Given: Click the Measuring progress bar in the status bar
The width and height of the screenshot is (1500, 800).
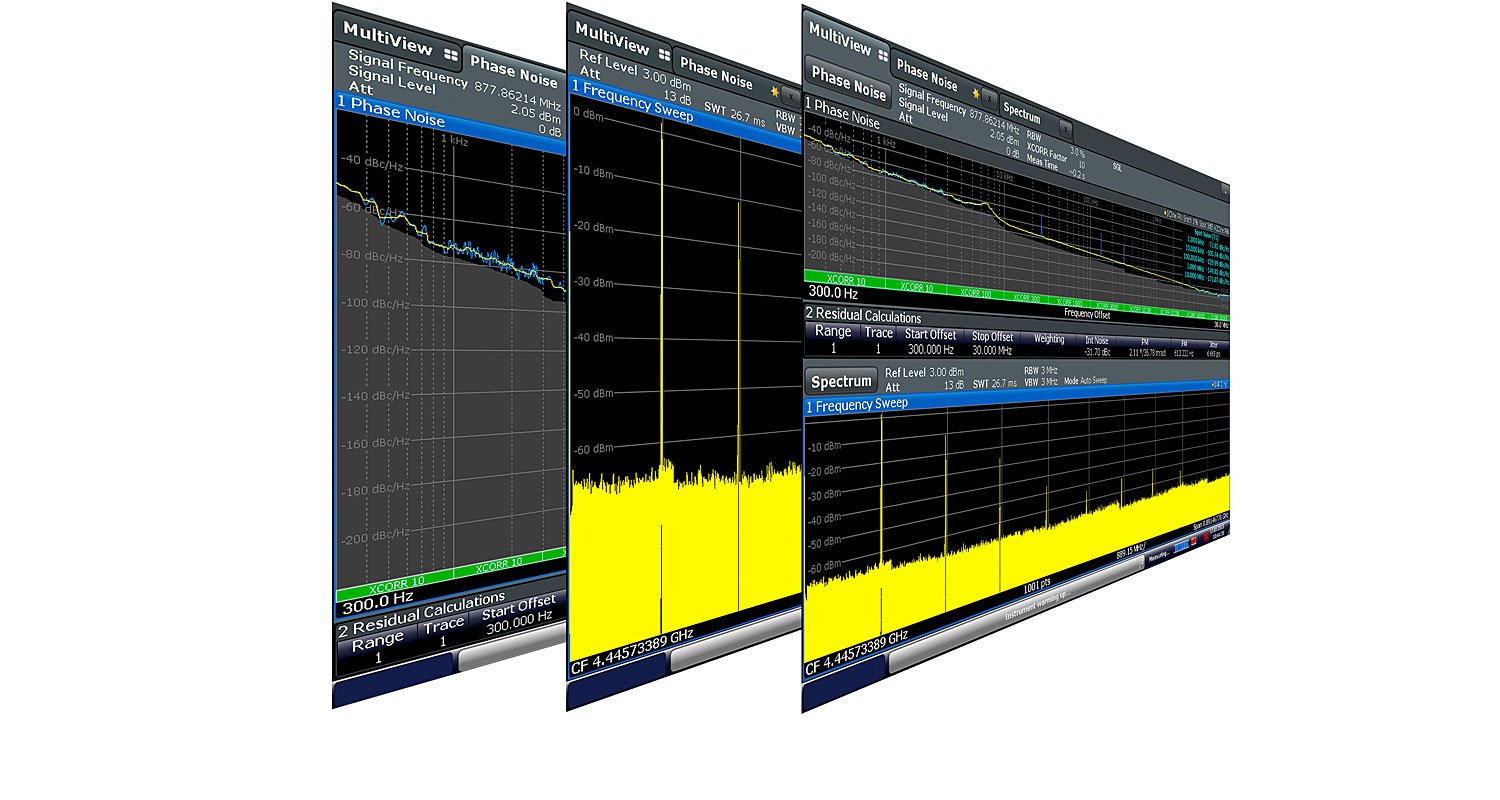Looking at the screenshot, I should point(1157,555).
